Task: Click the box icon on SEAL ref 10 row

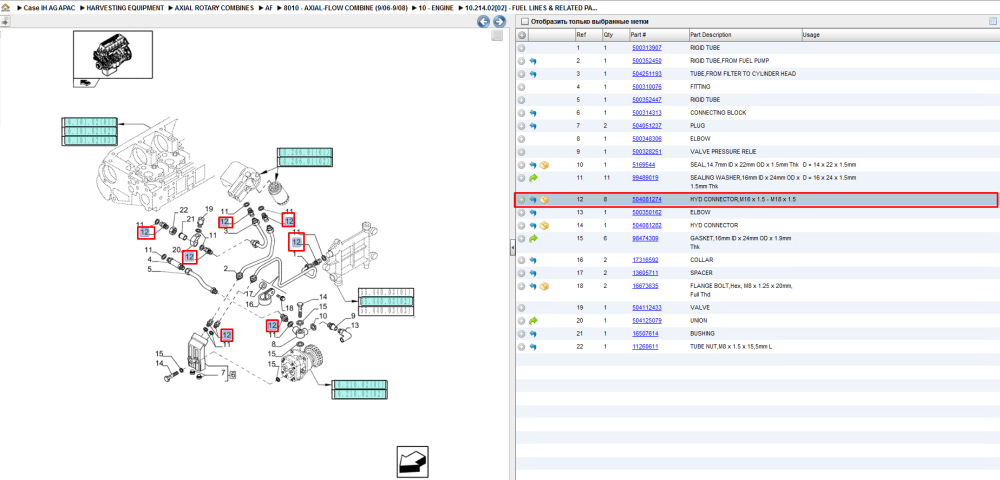Action: [x=544, y=164]
